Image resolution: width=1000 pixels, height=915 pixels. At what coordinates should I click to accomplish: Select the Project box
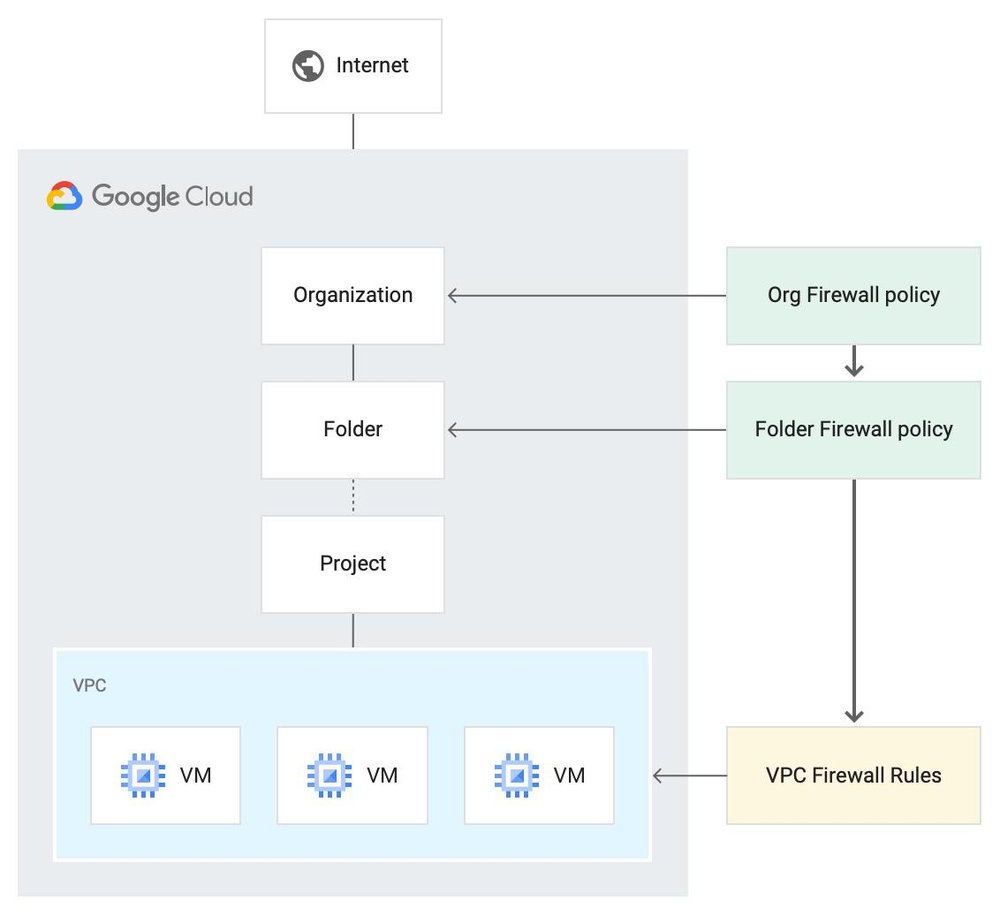coord(352,563)
